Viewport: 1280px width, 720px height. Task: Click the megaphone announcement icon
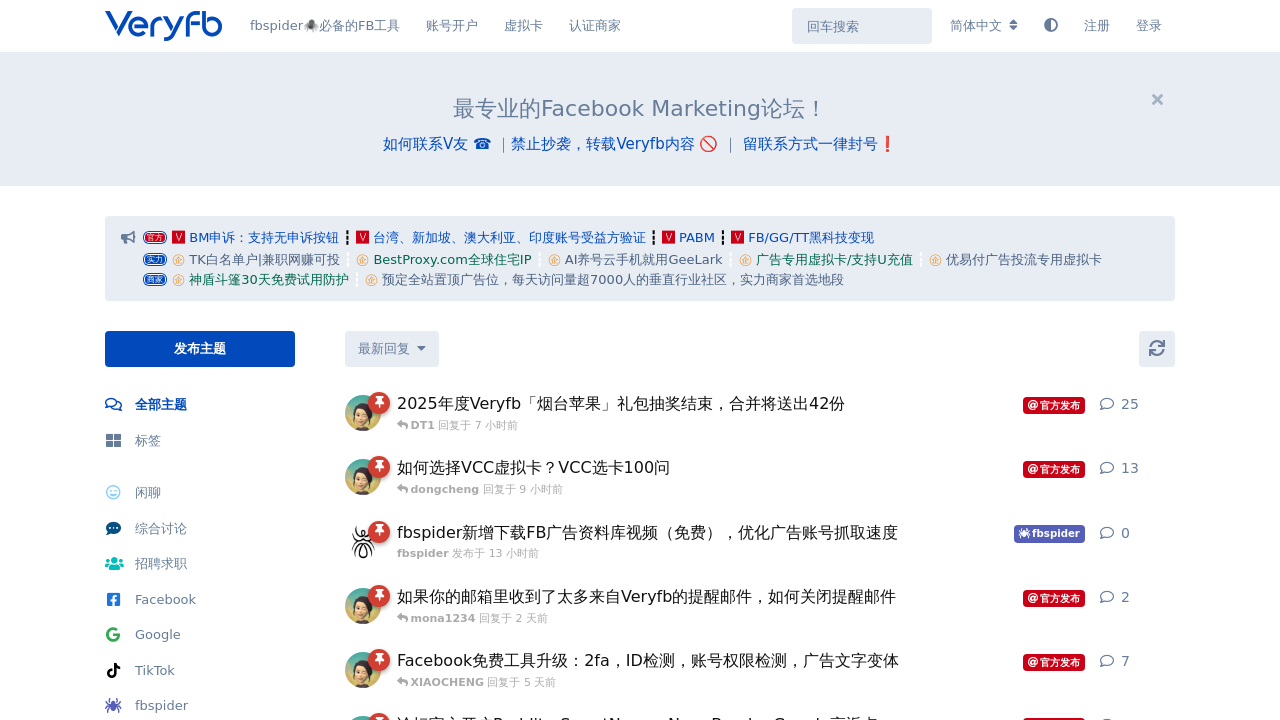(x=128, y=238)
